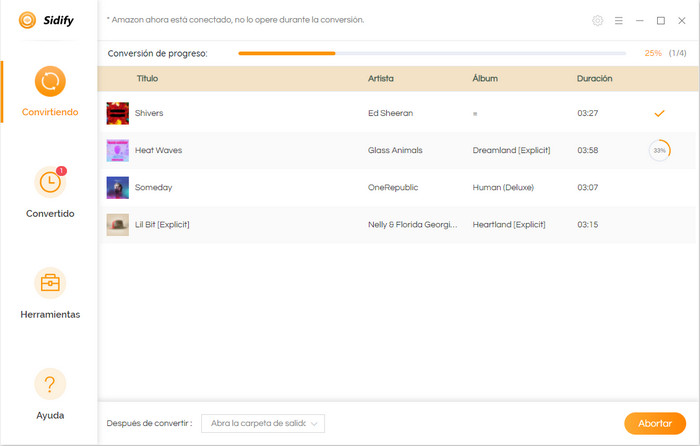Select the Someday song title
This screenshot has height=446, width=700.
pos(154,188)
